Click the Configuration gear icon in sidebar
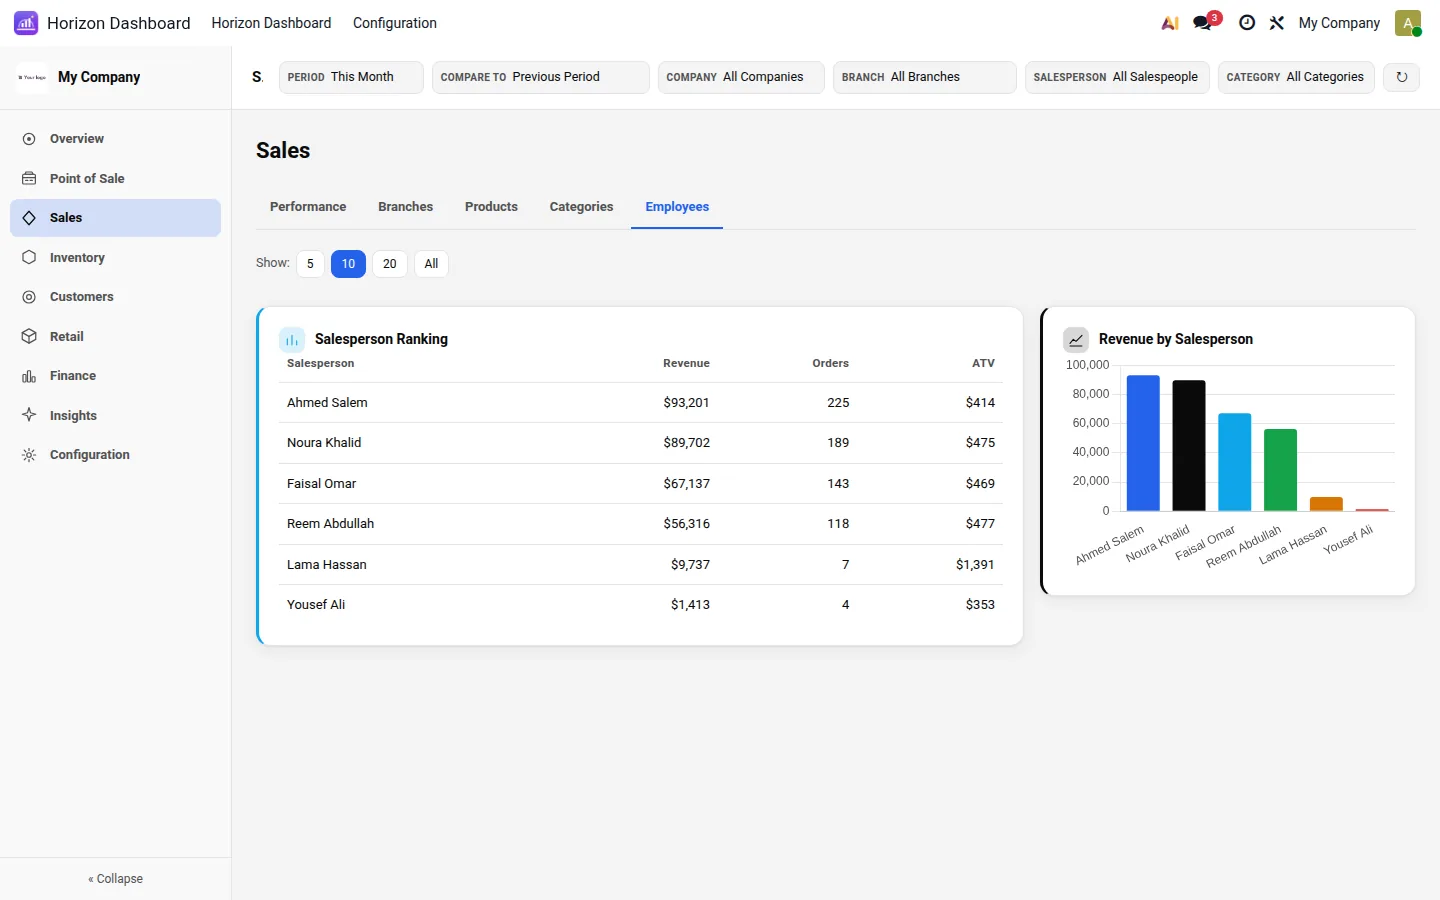 (x=29, y=455)
